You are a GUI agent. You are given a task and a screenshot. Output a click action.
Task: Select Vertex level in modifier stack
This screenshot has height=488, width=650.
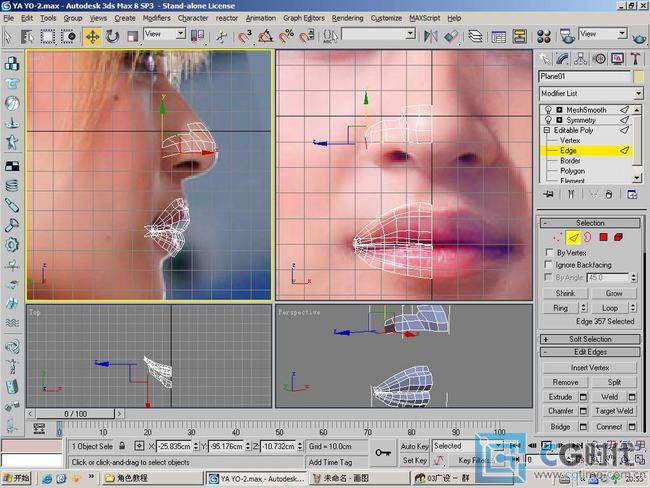[x=570, y=141]
